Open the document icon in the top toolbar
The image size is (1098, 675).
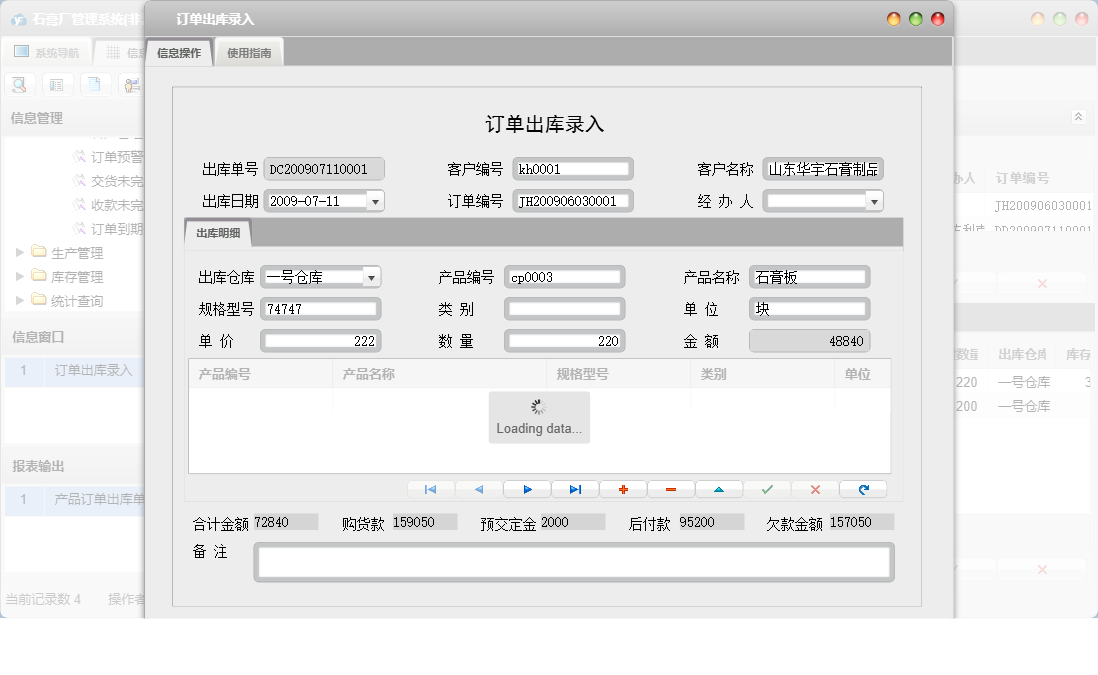point(94,84)
